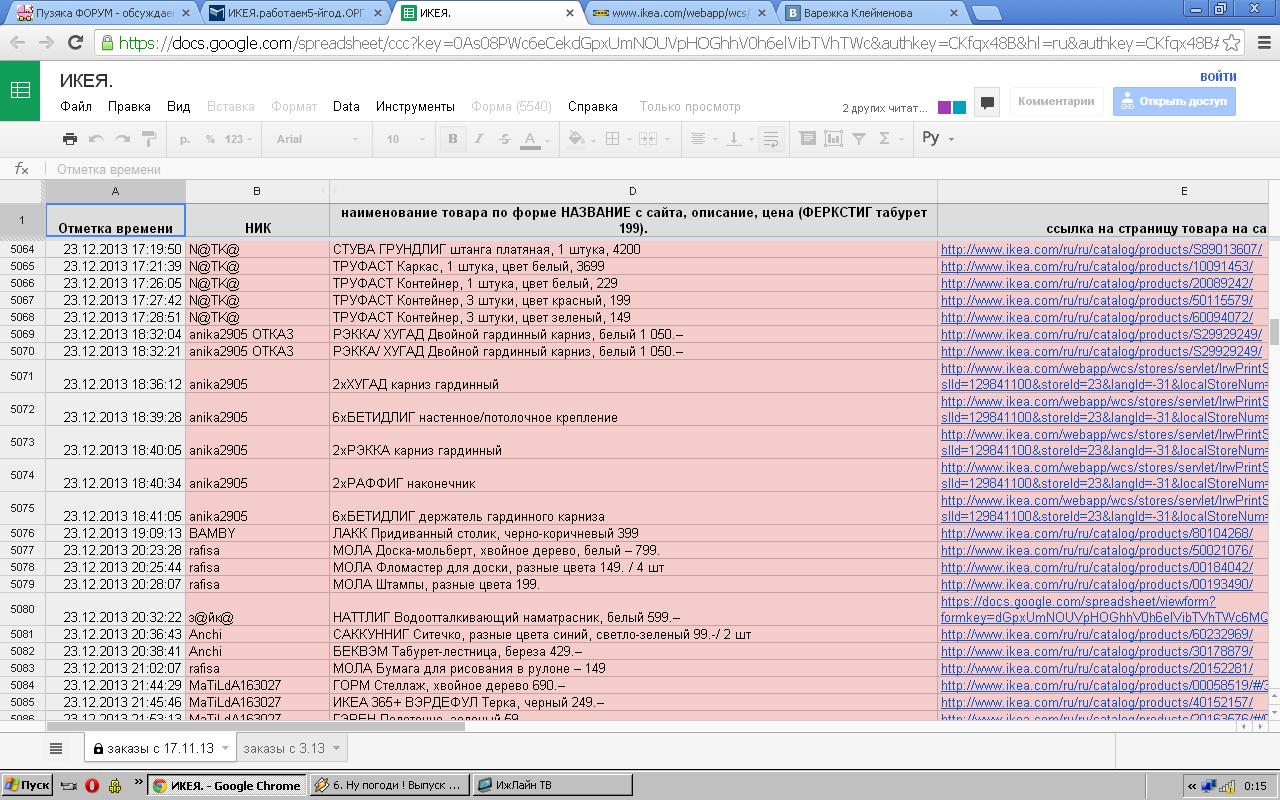Click the browser reload icon
Viewport: 1280px width, 800px height.
75,43
